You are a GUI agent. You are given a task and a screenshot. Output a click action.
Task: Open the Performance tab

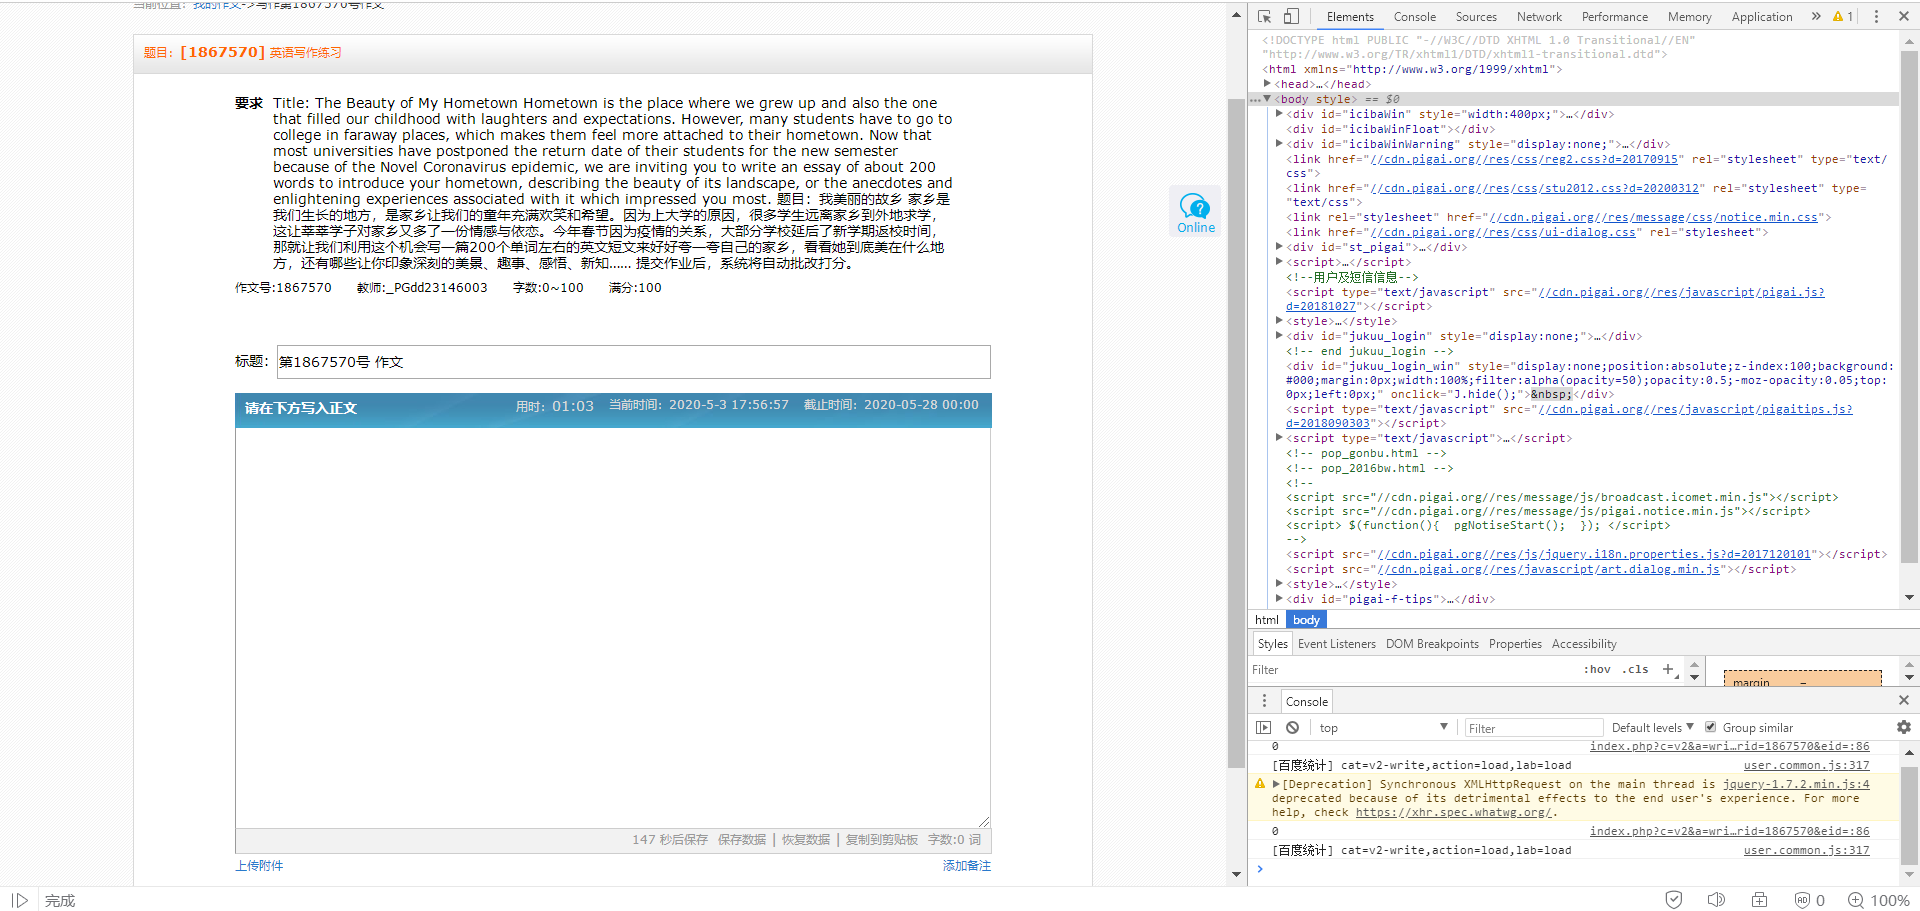point(1614,16)
